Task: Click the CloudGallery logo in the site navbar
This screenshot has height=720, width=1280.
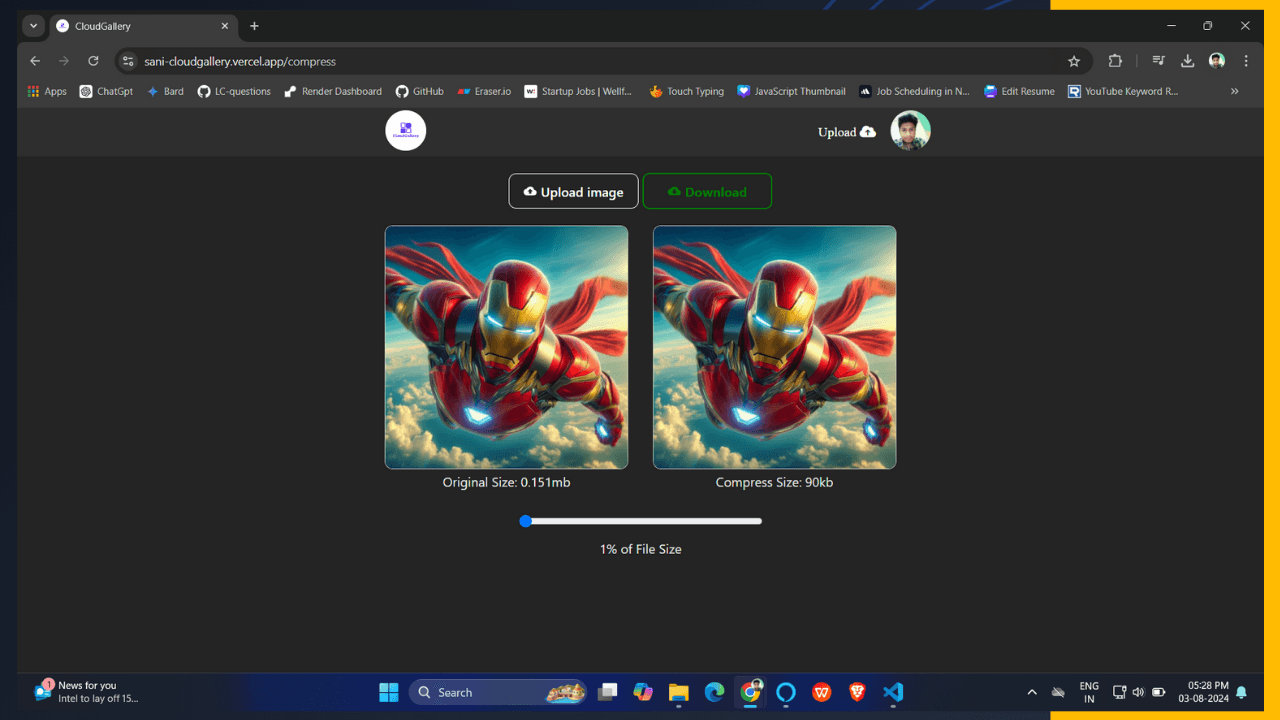Action: point(405,130)
